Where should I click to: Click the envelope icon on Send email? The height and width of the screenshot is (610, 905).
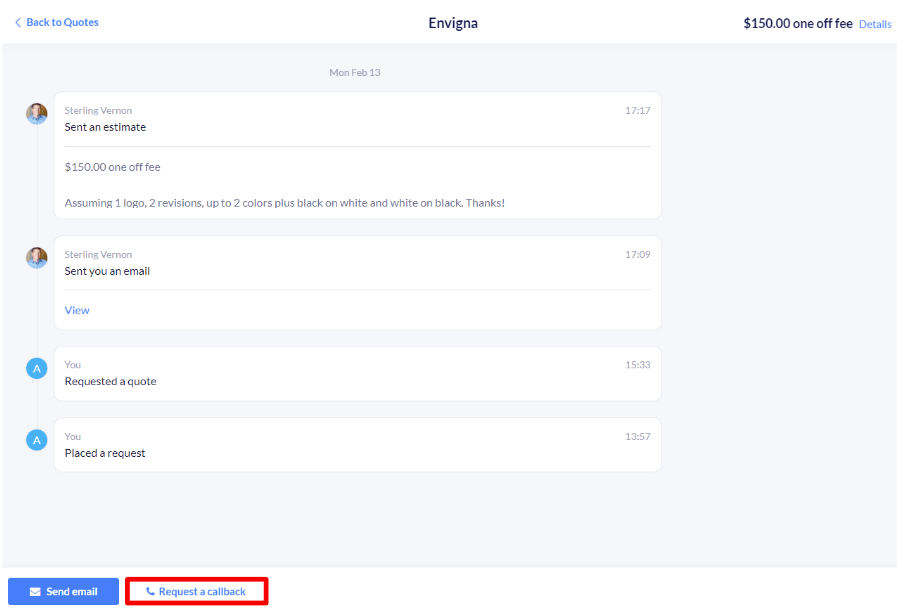click(35, 592)
